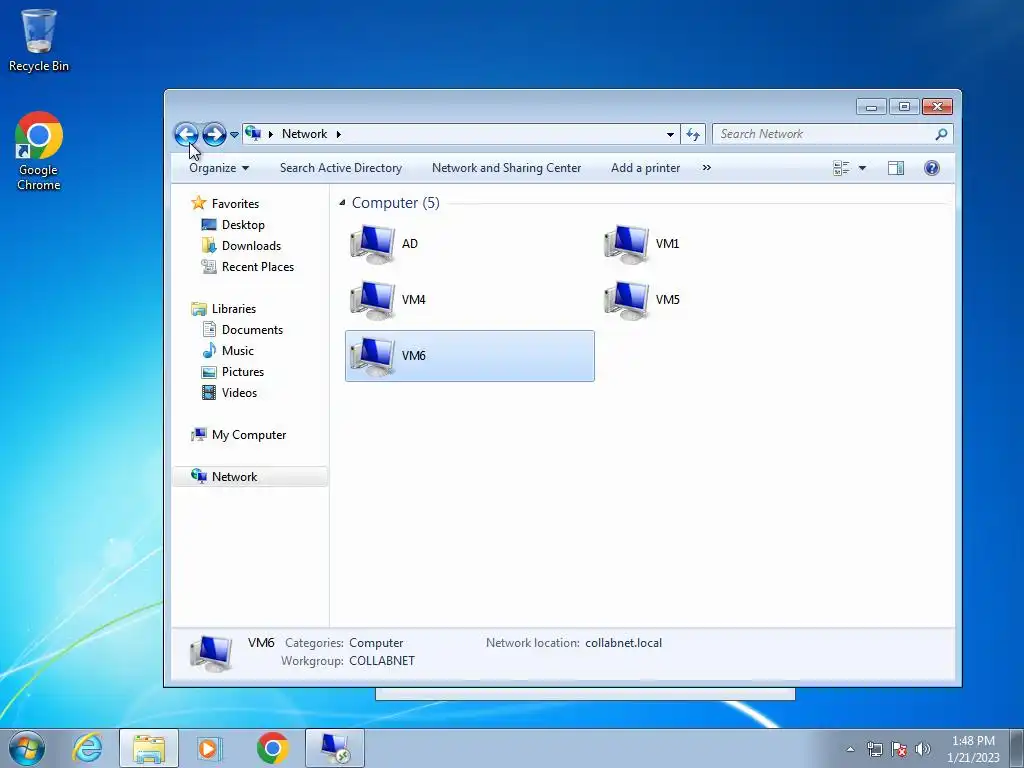
Task: Open Google Chrome desktop shortcut
Action: click(x=39, y=151)
